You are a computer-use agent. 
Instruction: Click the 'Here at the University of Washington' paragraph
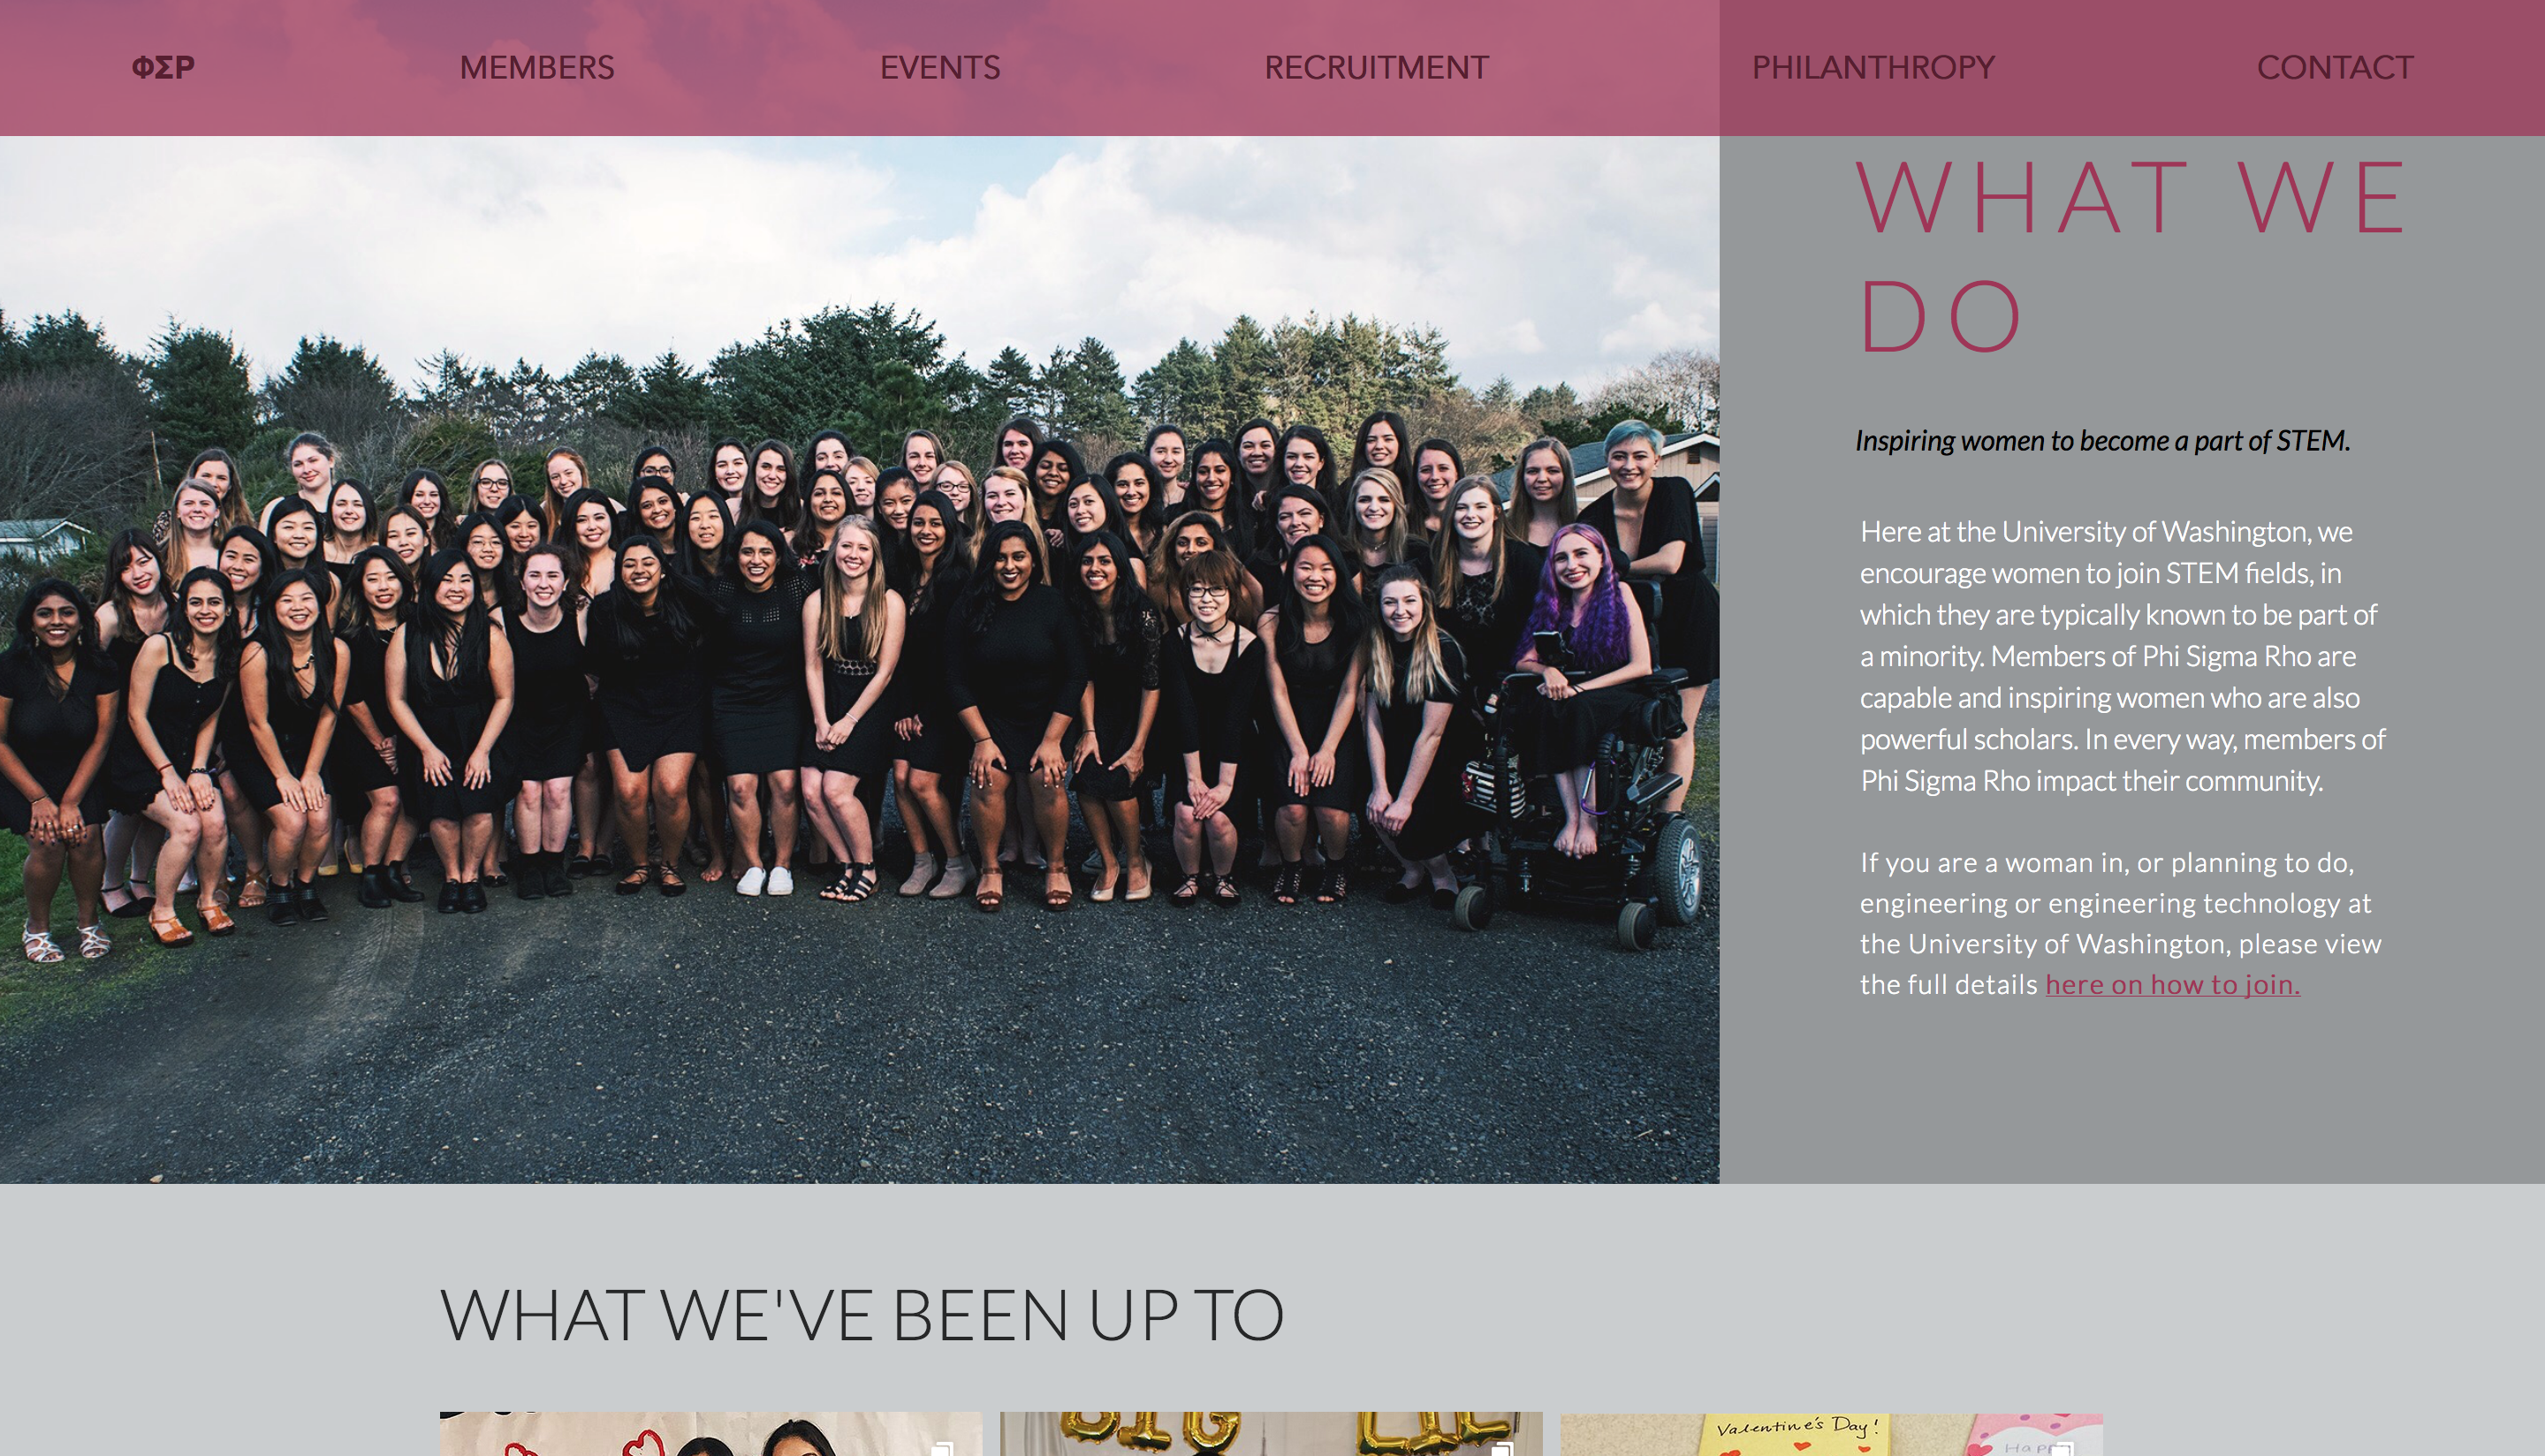[x=2122, y=656]
